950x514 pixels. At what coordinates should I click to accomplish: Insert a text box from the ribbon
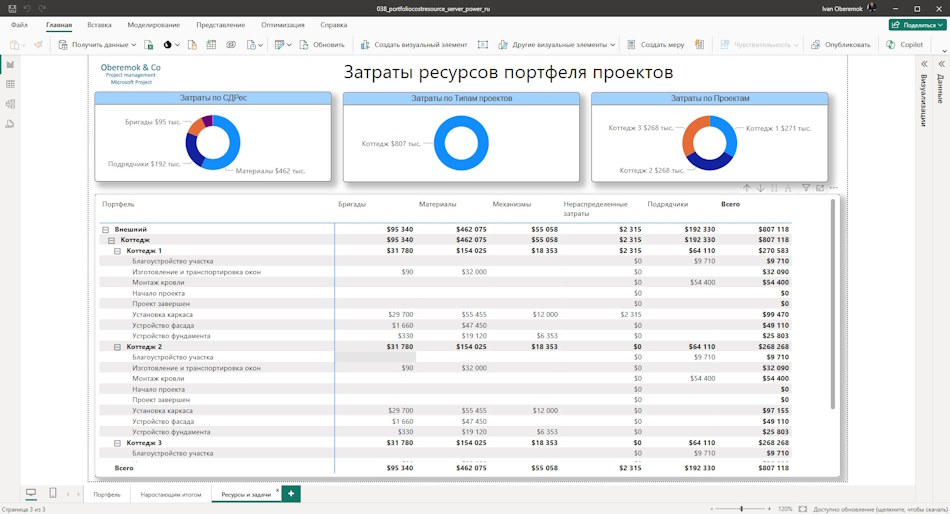coord(483,45)
